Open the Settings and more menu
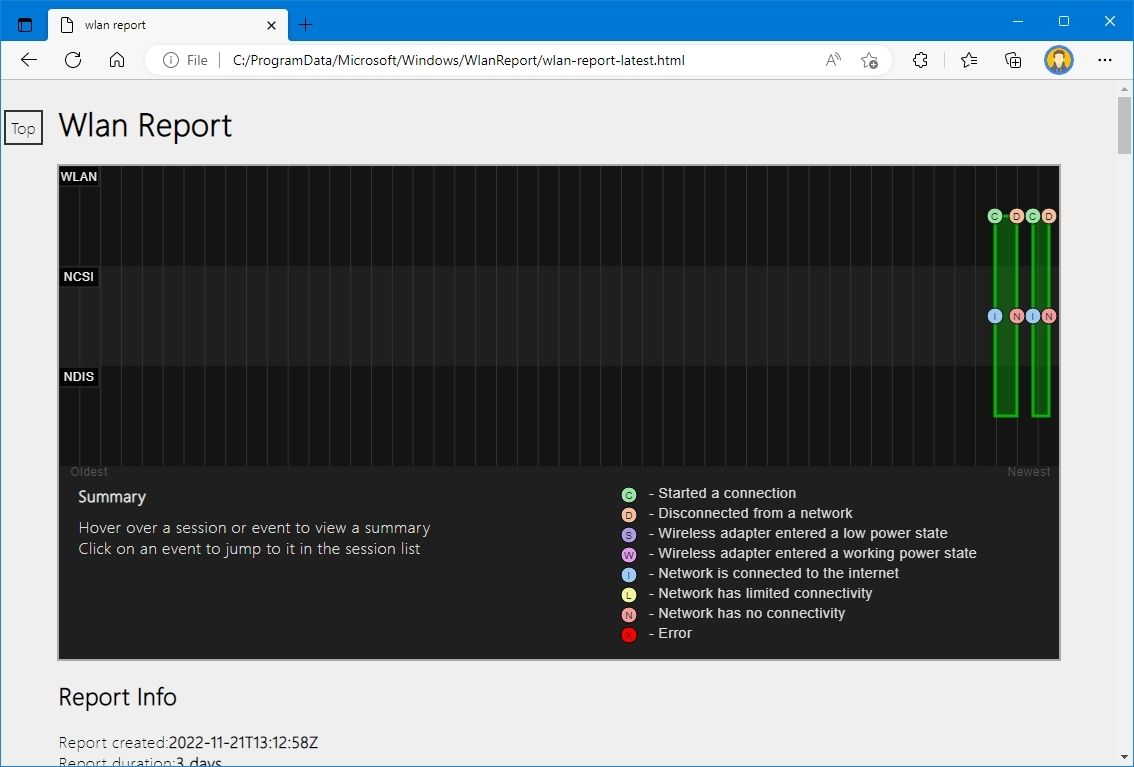This screenshot has width=1134, height=767. click(1104, 60)
